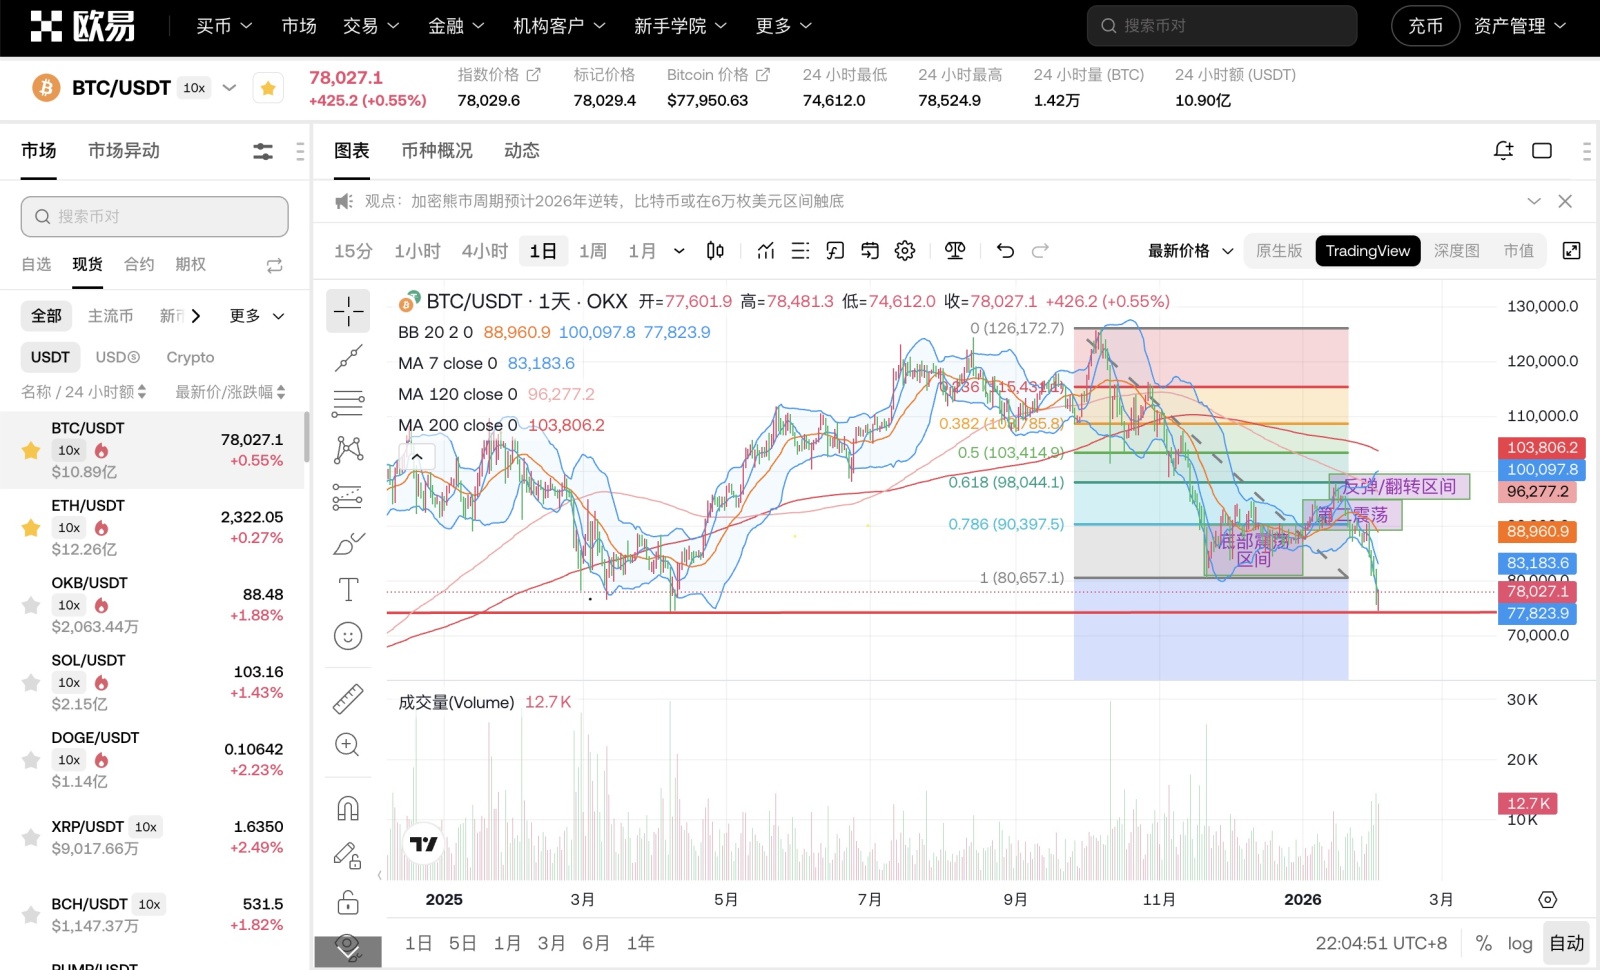Open the 资产管理 dropdown
The height and width of the screenshot is (970, 1600).
(x=1519, y=26)
